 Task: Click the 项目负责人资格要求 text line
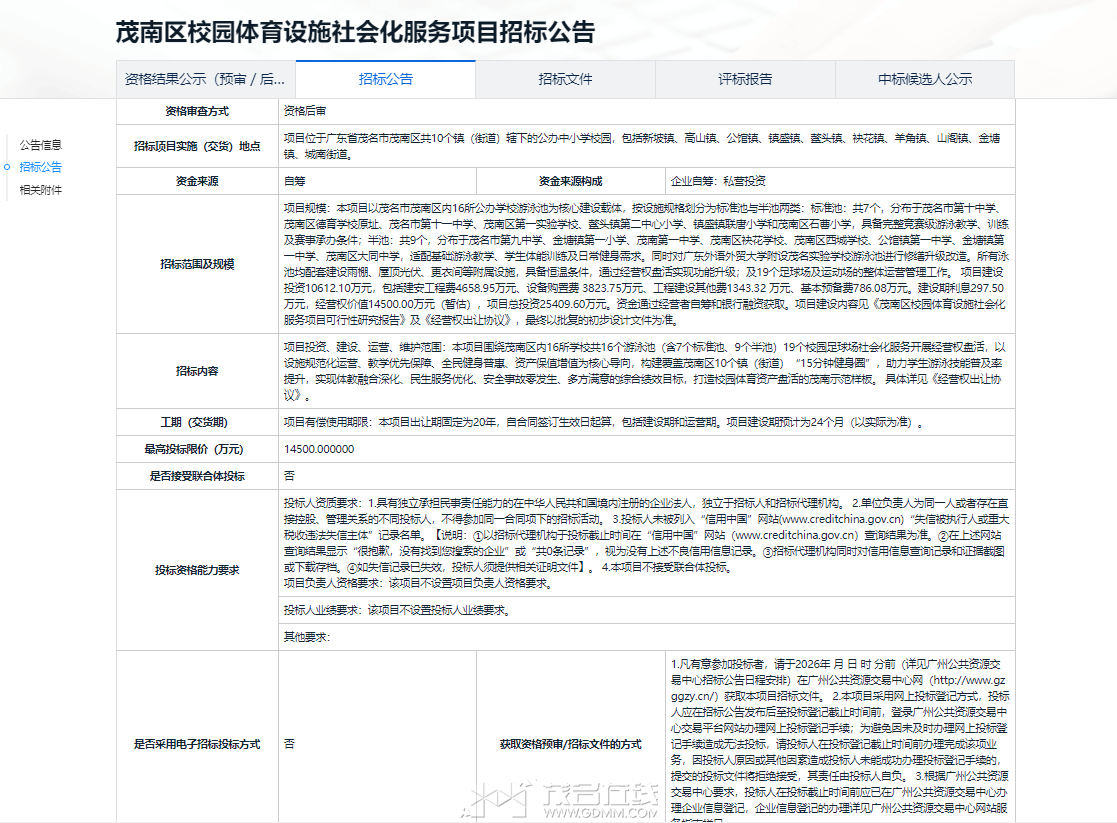(x=418, y=583)
